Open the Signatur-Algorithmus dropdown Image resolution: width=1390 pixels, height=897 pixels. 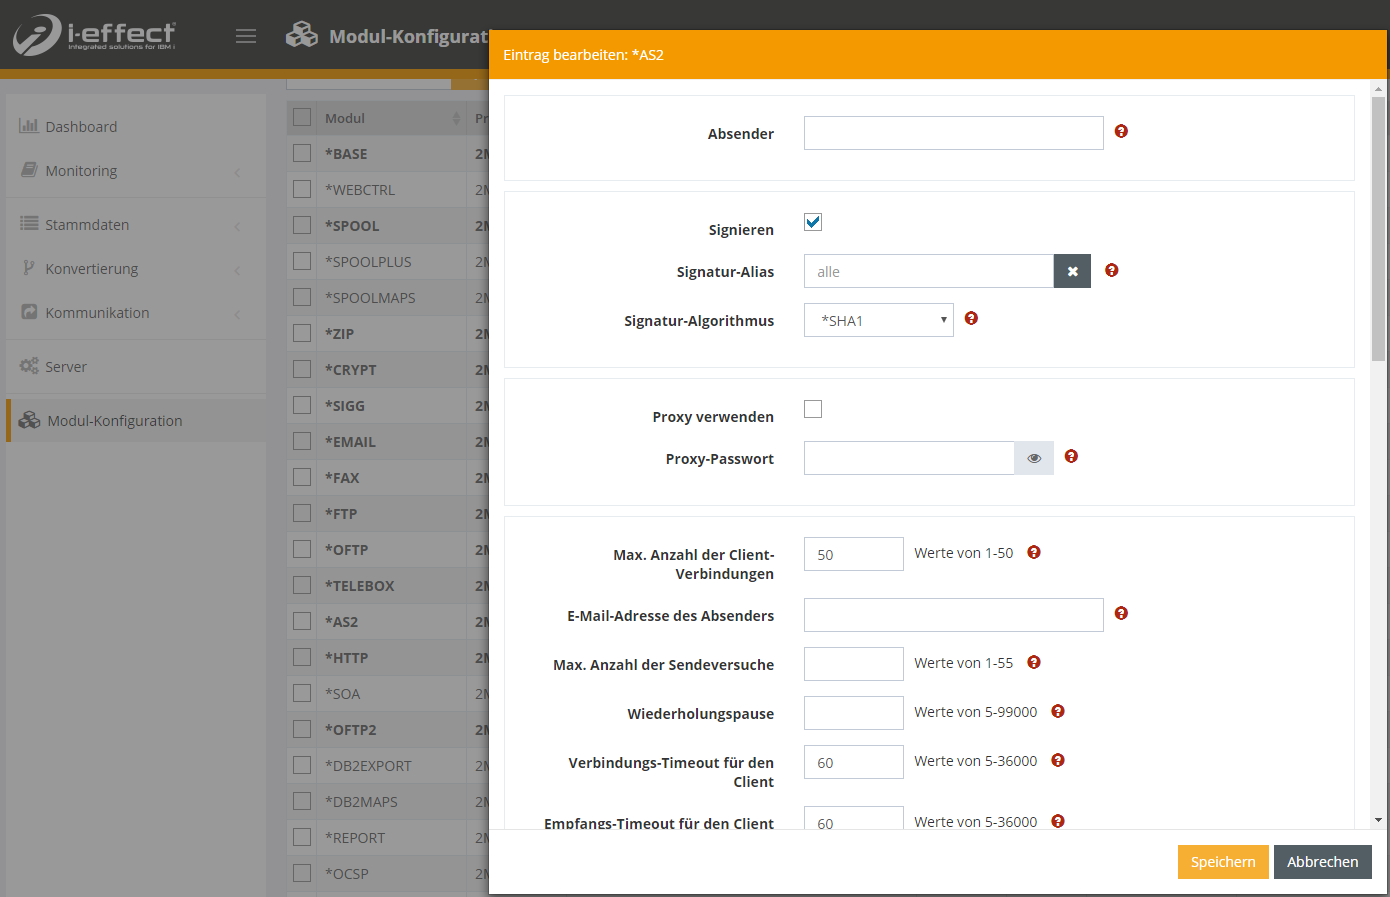(x=878, y=320)
